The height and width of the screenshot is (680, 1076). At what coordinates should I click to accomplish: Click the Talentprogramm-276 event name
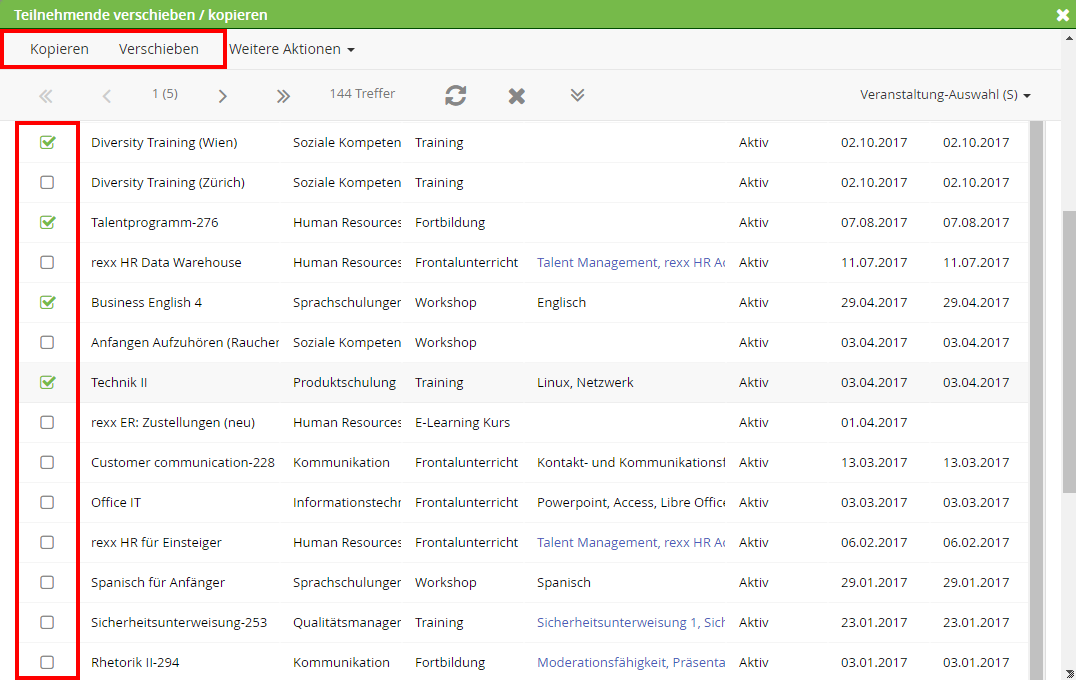[154, 222]
